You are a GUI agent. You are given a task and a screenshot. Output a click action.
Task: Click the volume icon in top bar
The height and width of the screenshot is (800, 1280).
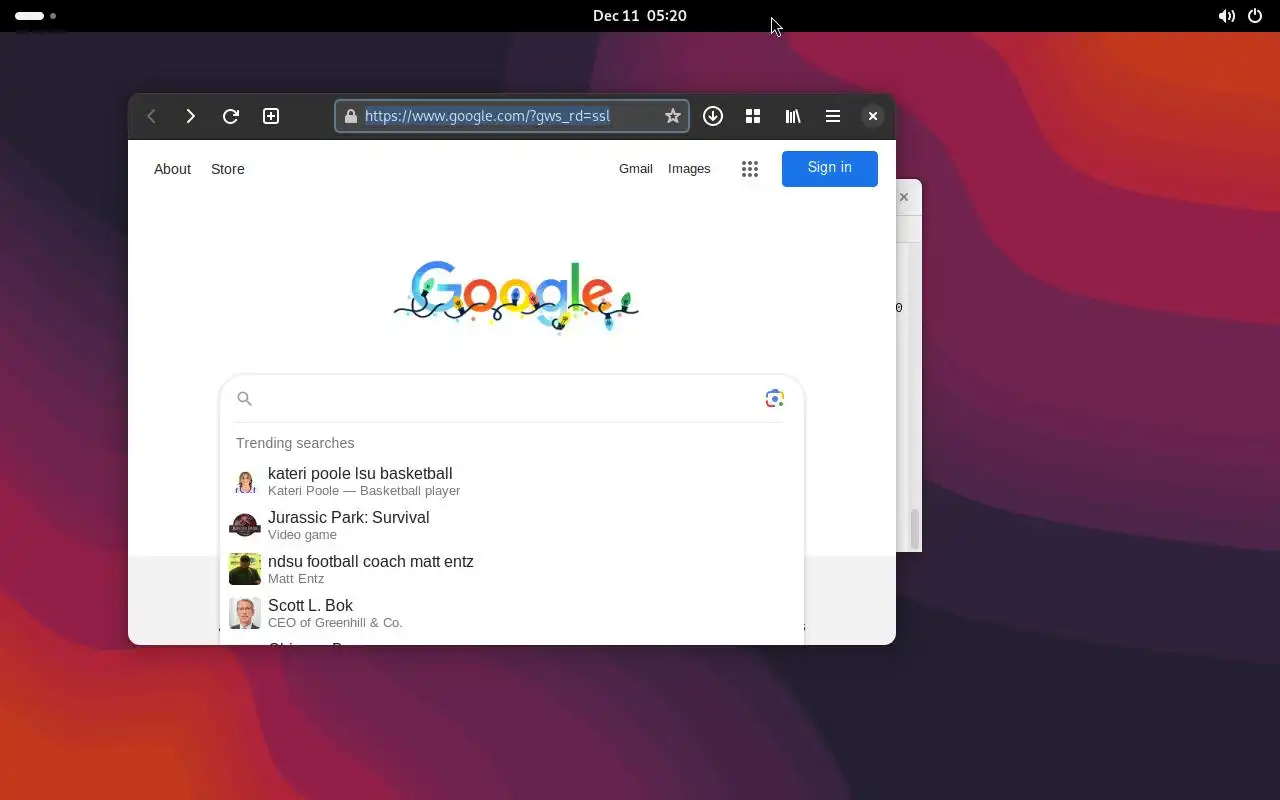[x=1226, y=16]
